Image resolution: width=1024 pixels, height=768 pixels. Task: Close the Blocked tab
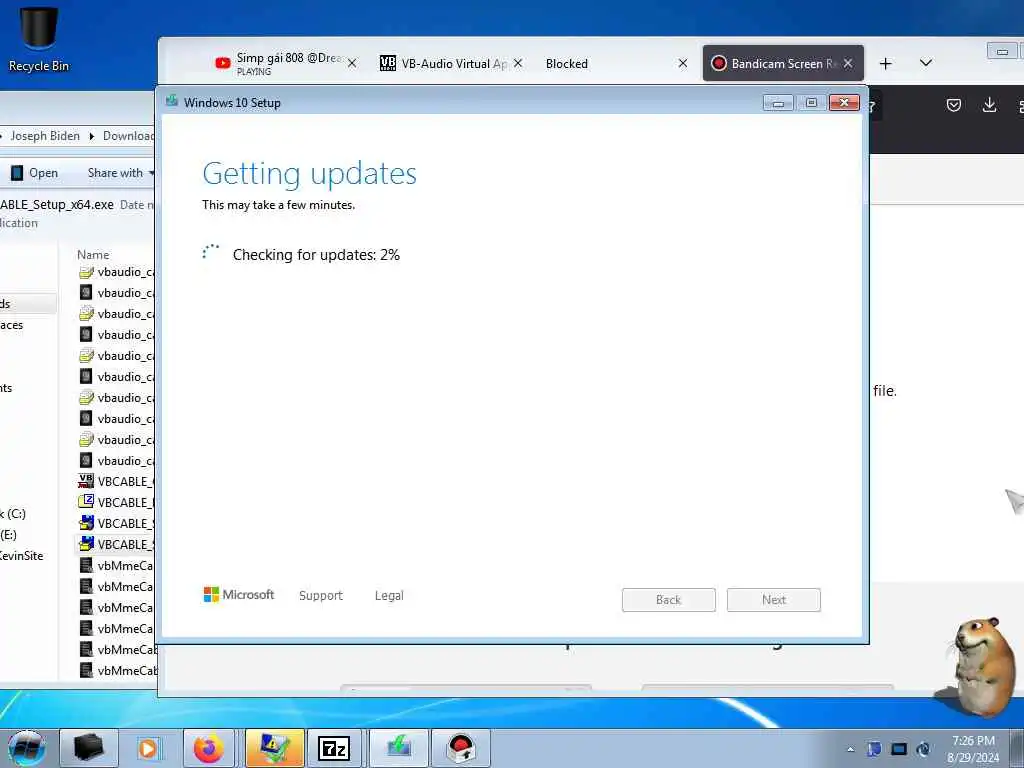click(x=682, y=63)
